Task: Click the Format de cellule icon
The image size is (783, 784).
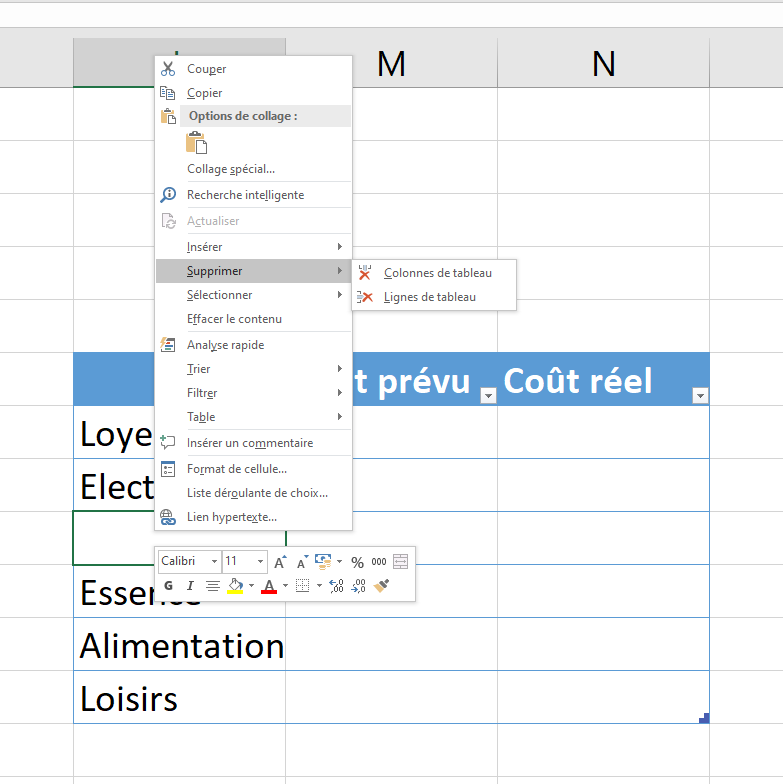Action: click(168, 468)
